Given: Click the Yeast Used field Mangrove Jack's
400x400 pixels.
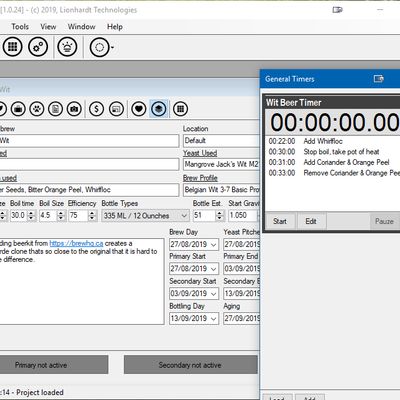Looking at the screenshot, I should (221, 164).
